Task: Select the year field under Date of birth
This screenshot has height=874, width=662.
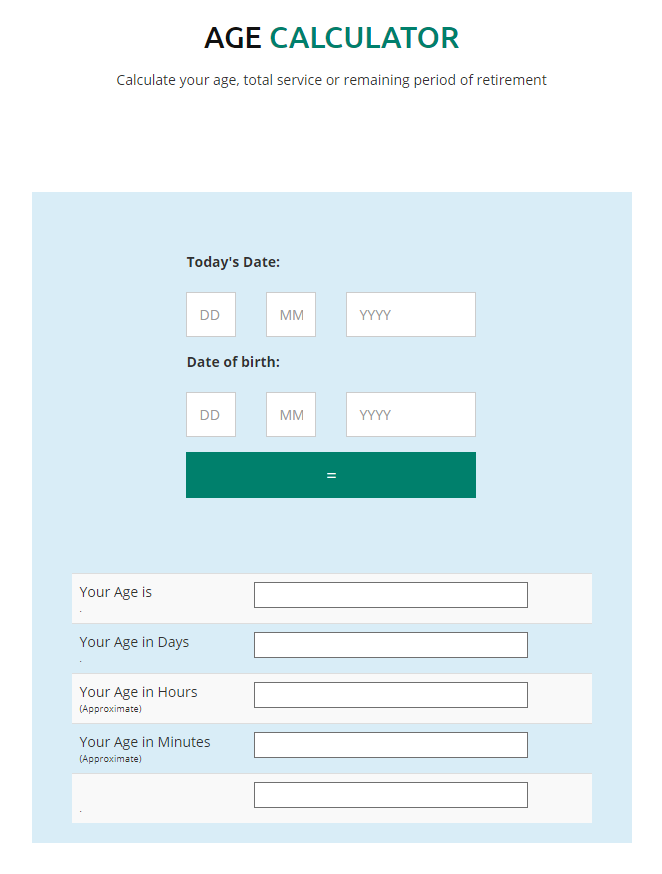Action: pos(410,415)
